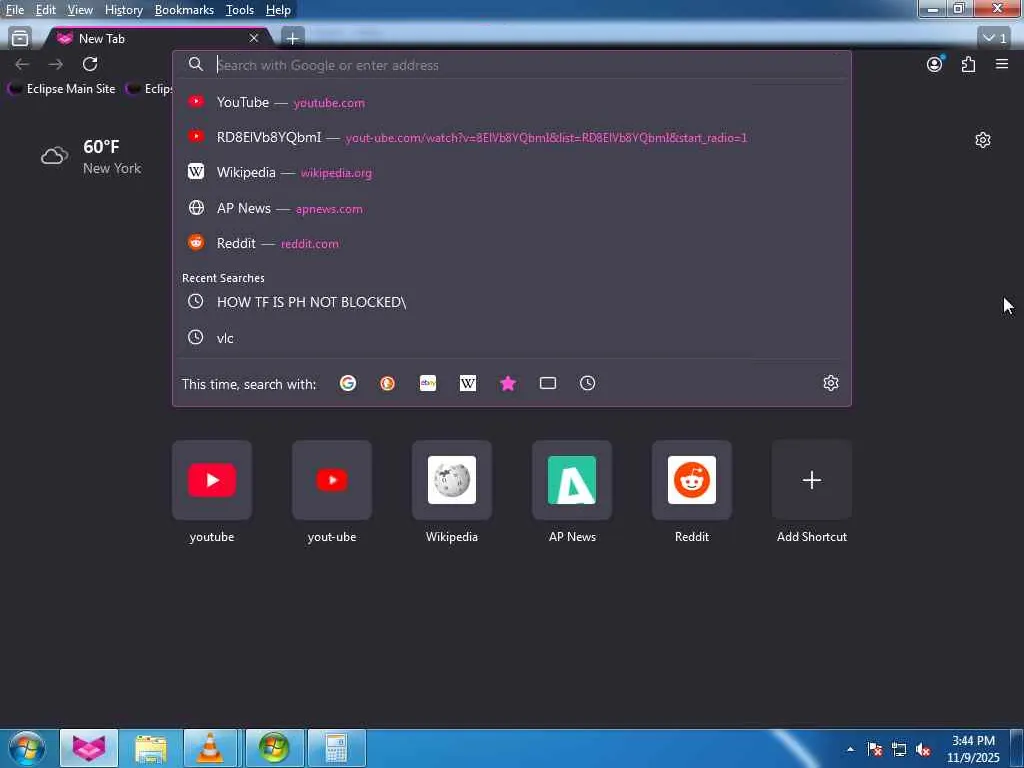1024x768 pixels.
Task: Select YouTube youtube.com suggestion
Action: tap(511, 102)
